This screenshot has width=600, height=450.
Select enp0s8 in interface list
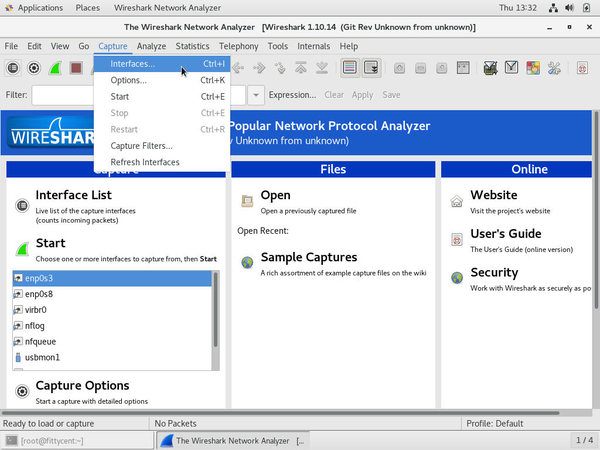tap(112, 294)
